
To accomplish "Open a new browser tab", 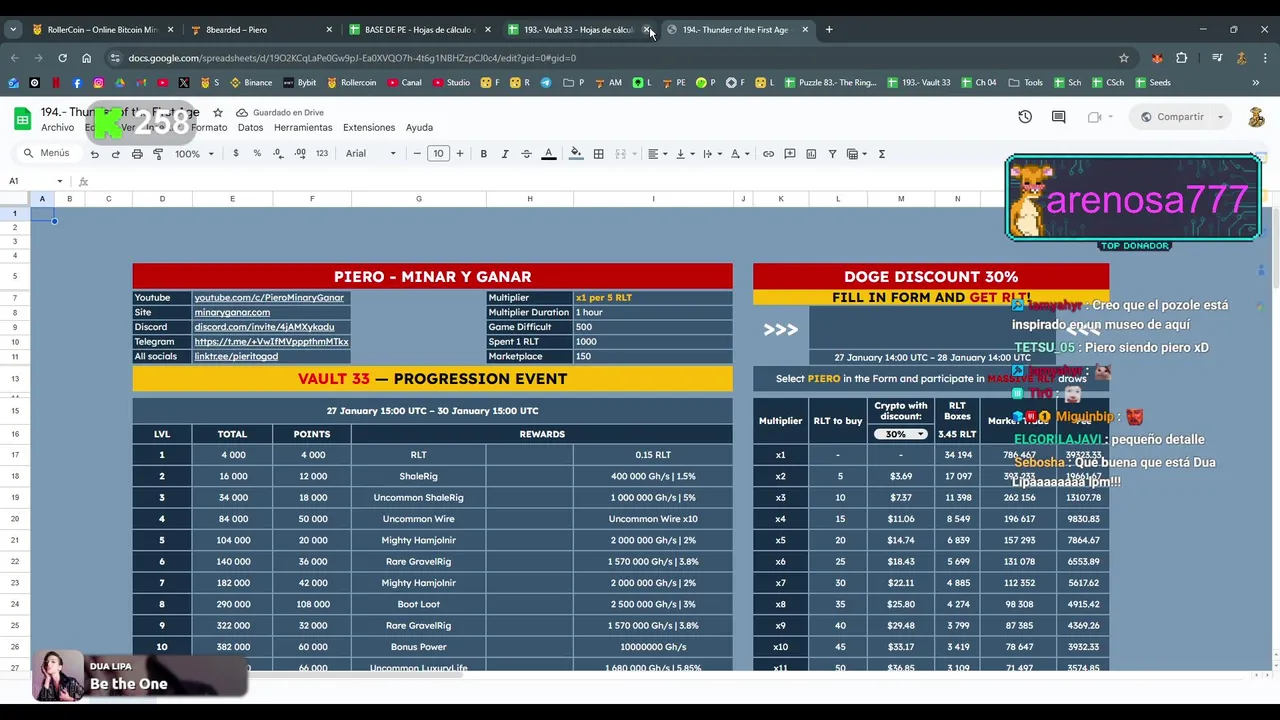I will tap(829, 30).
